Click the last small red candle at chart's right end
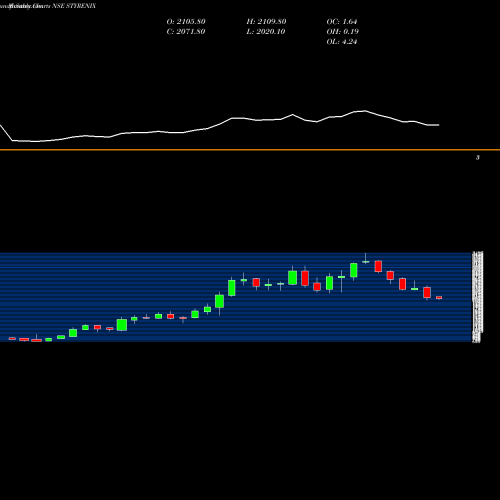Image resolution: width=500 pixels, height=500 pixels. [x=439, y=298]
